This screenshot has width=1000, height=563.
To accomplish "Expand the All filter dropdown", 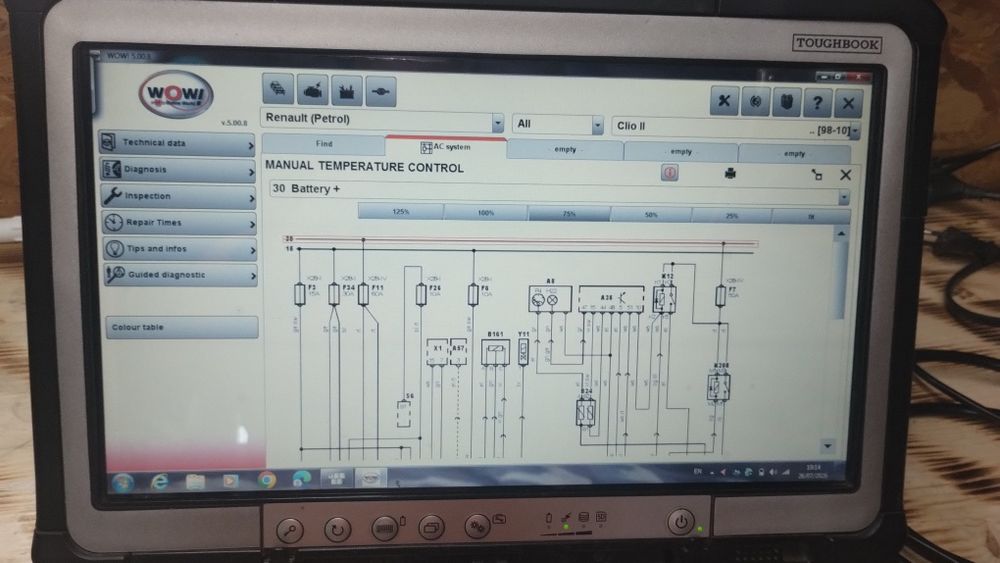I will (597, 125).
